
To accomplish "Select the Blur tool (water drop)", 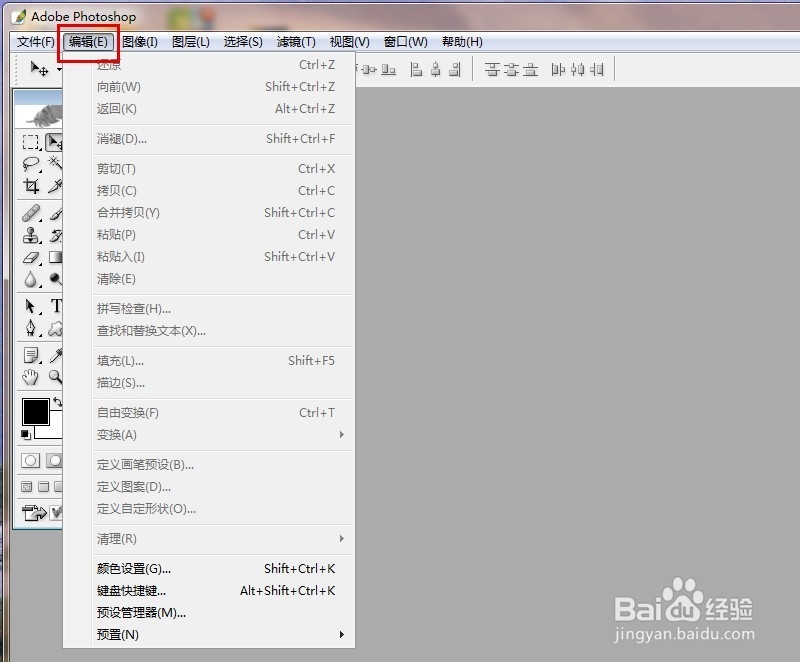I will pyautogui.click(x=31, y=279).
